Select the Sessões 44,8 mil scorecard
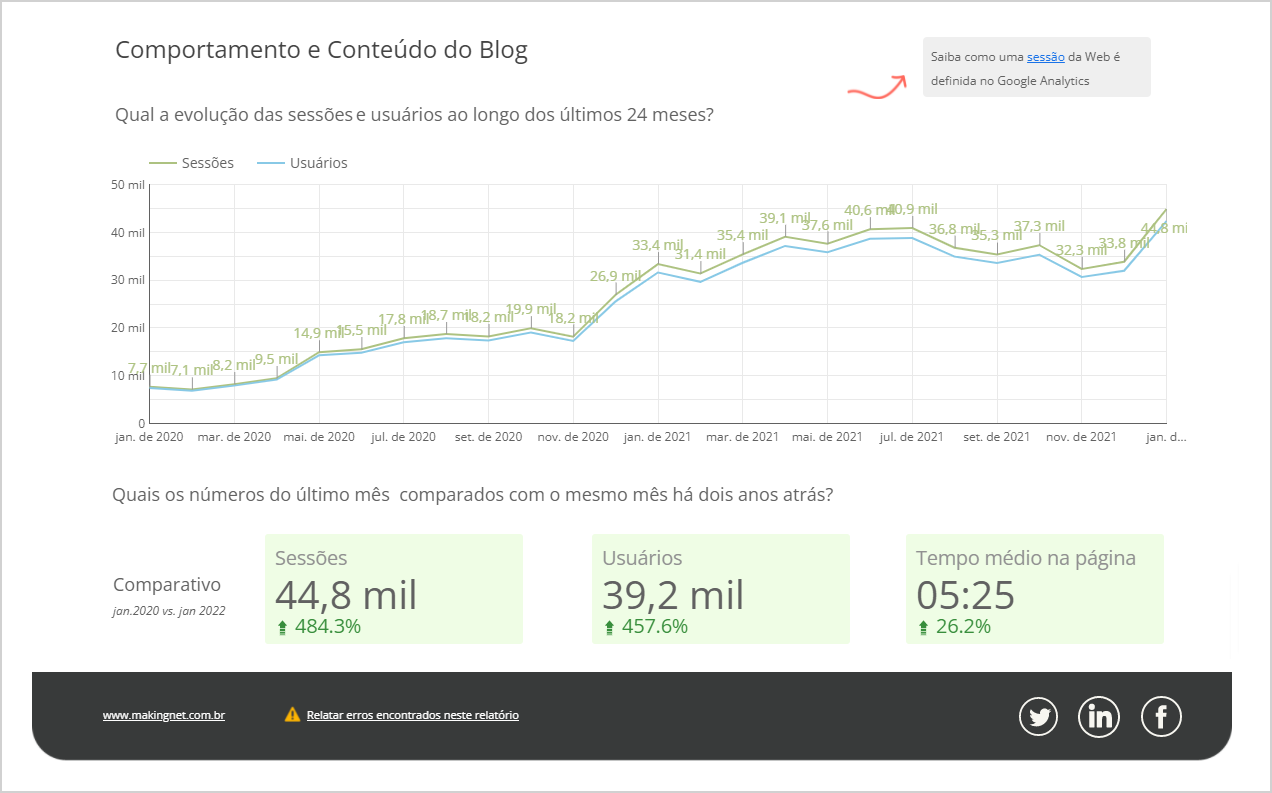Image resolution: width=1272 pixels, height=793 pixels. tap(394, 588)
